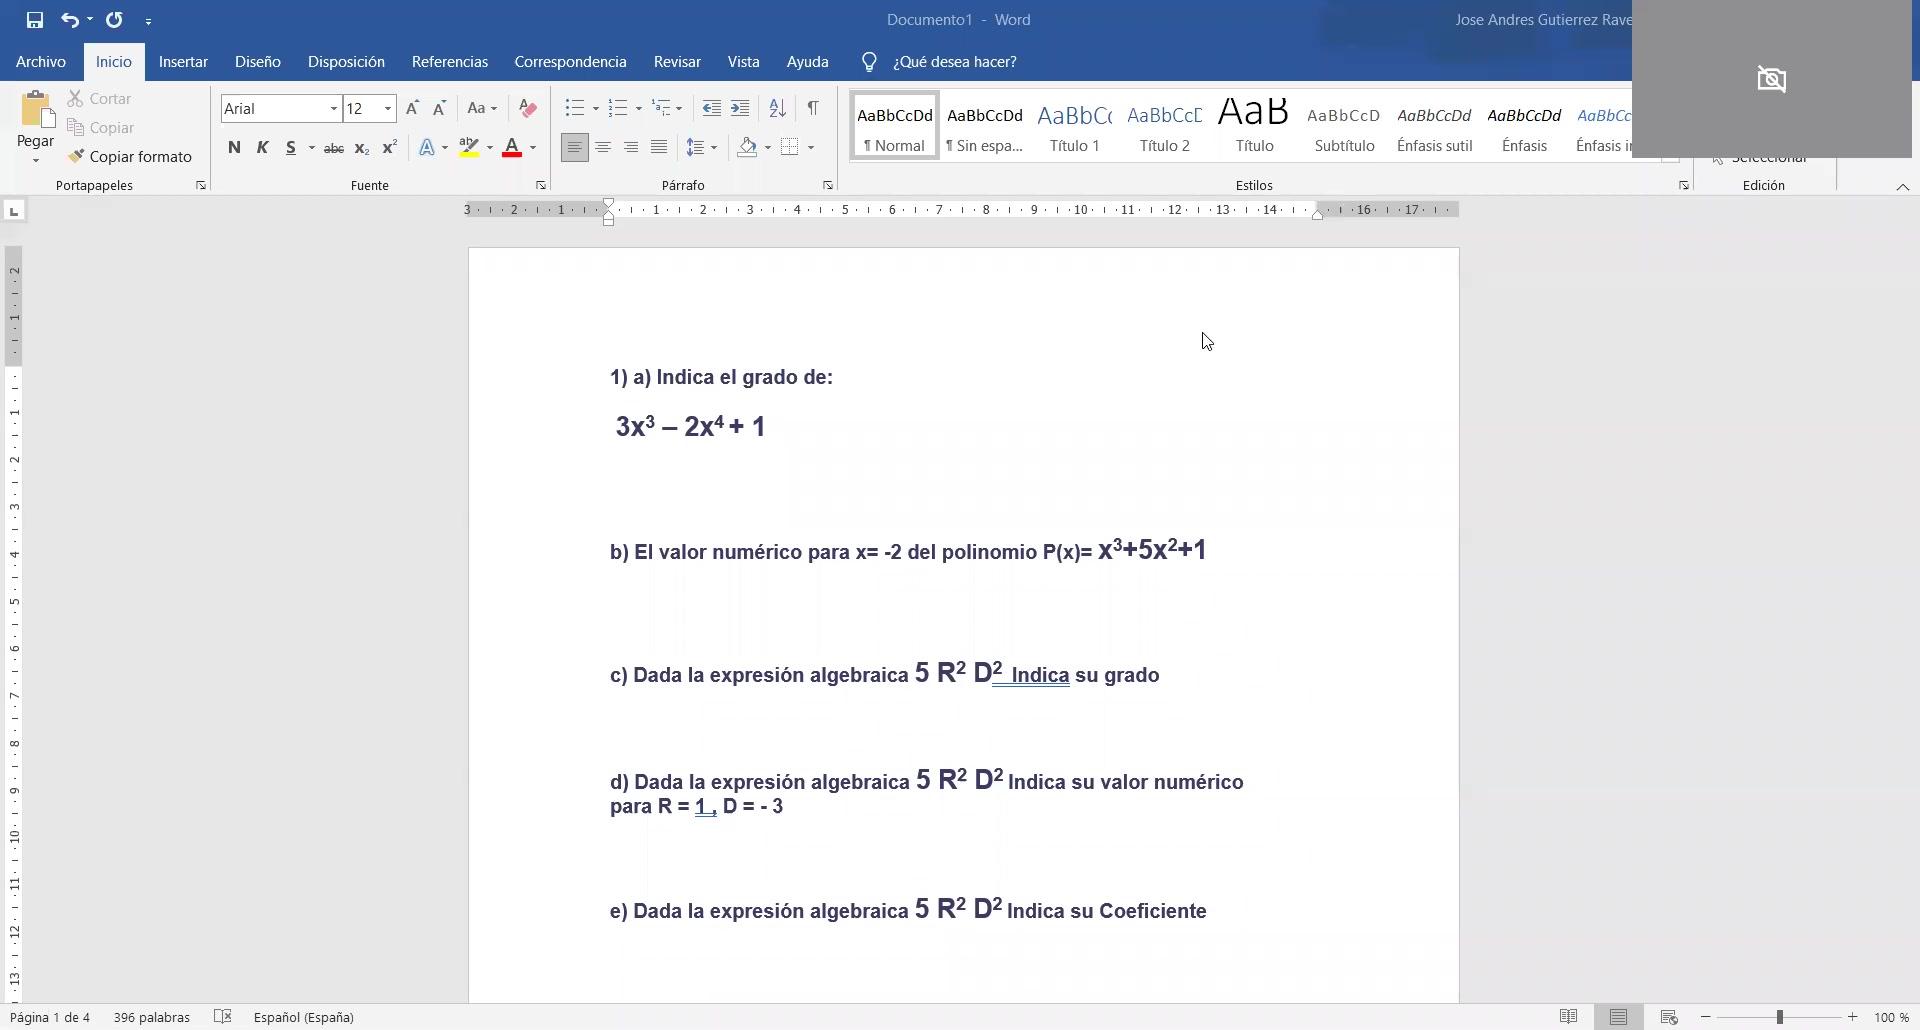Apply the yellow text highlight color
1920x1030 pixels.
point(469,148)
